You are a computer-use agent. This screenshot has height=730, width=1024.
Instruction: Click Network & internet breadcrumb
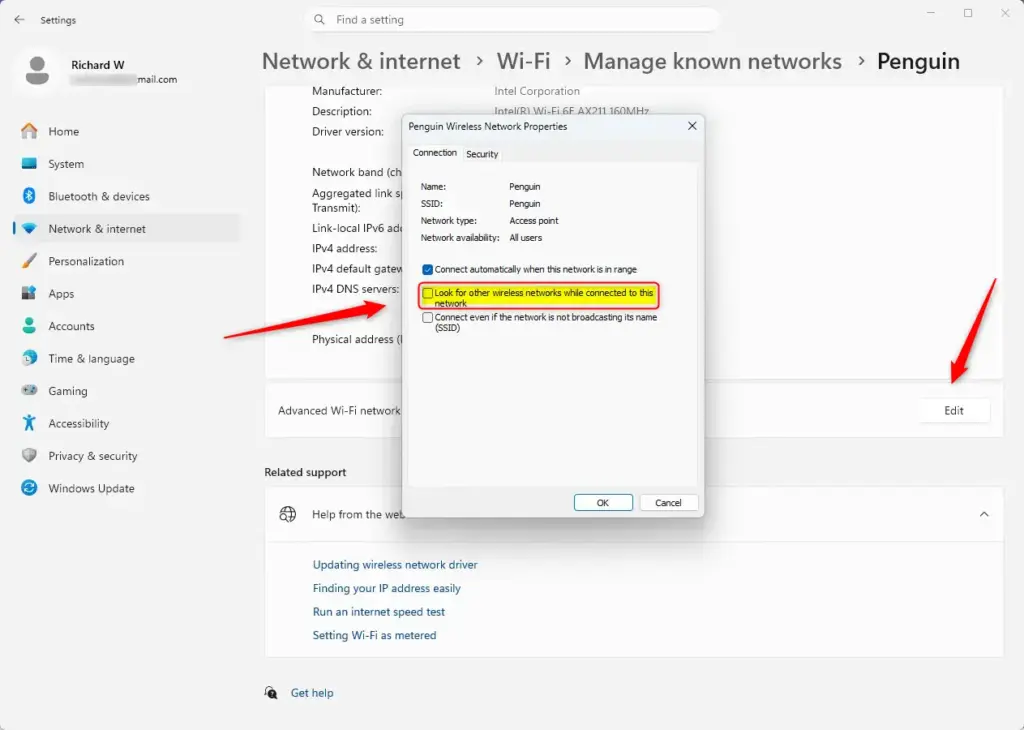click(x=361, y=61)
